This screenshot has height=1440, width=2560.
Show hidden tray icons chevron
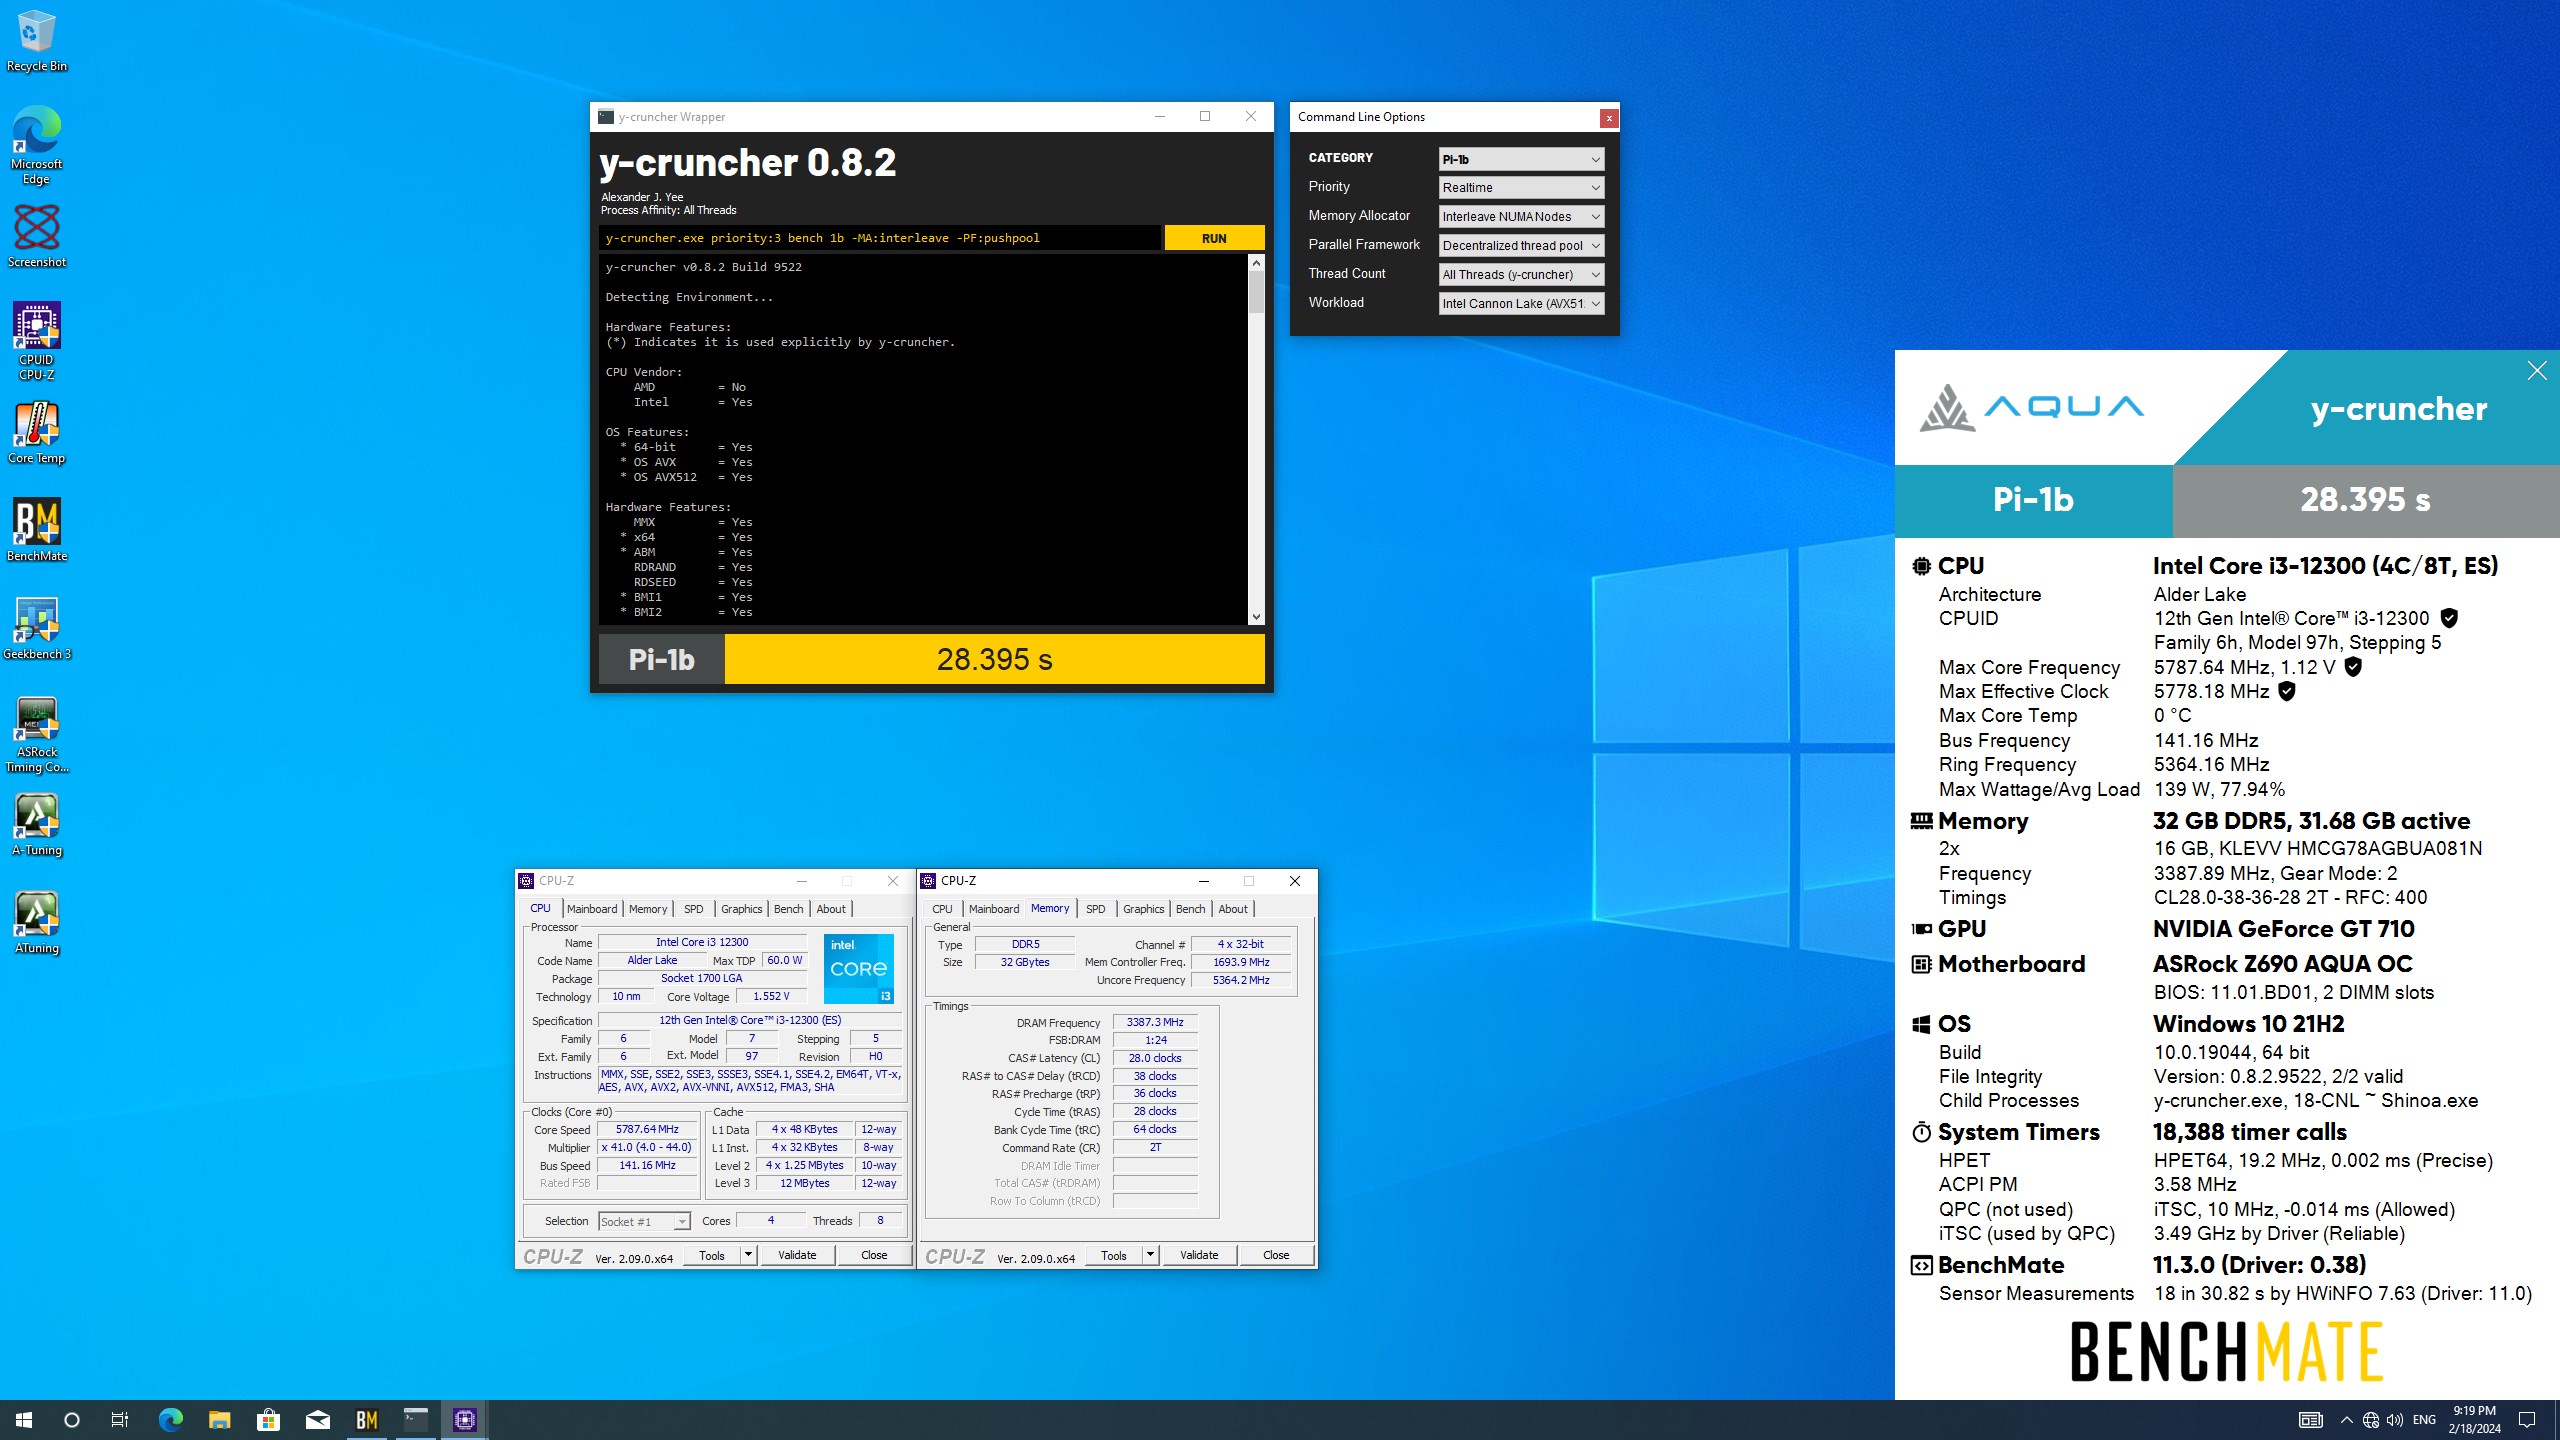point(2346,1419)
